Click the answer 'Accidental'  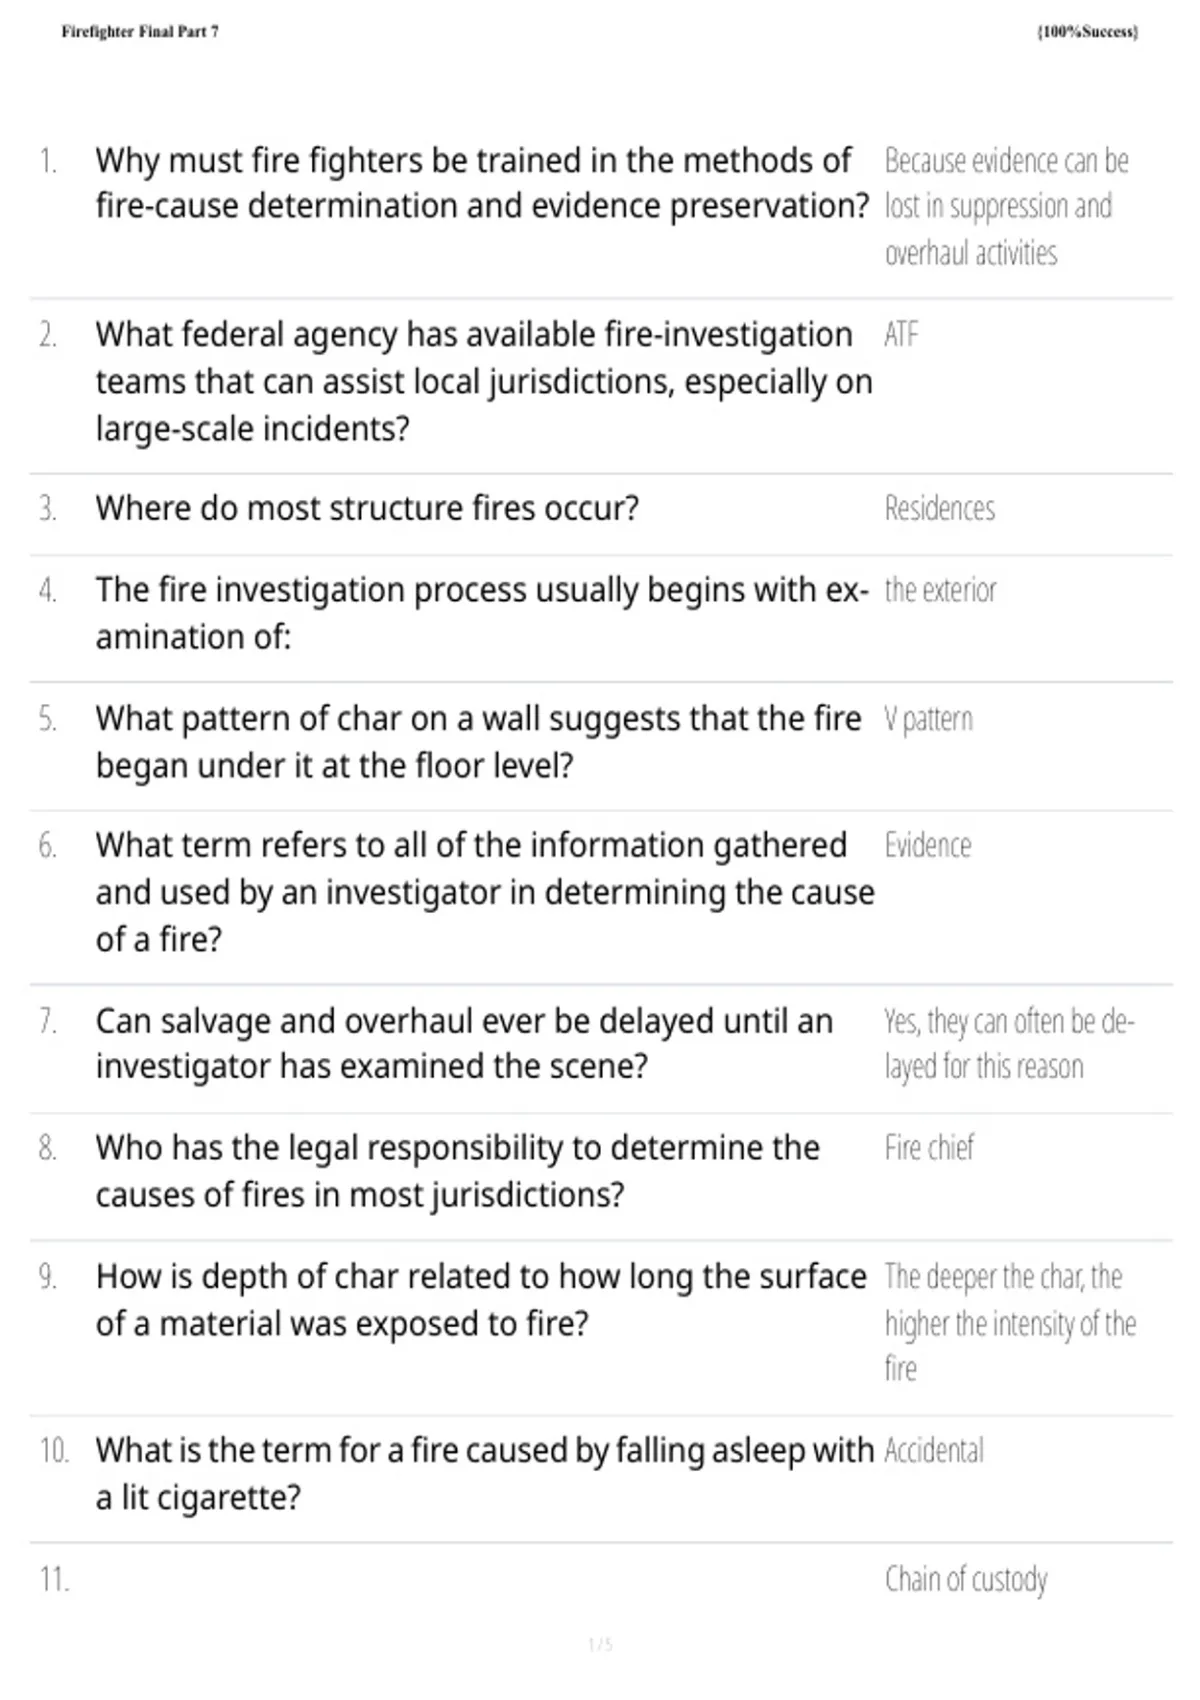click(x=934, y=1450)
